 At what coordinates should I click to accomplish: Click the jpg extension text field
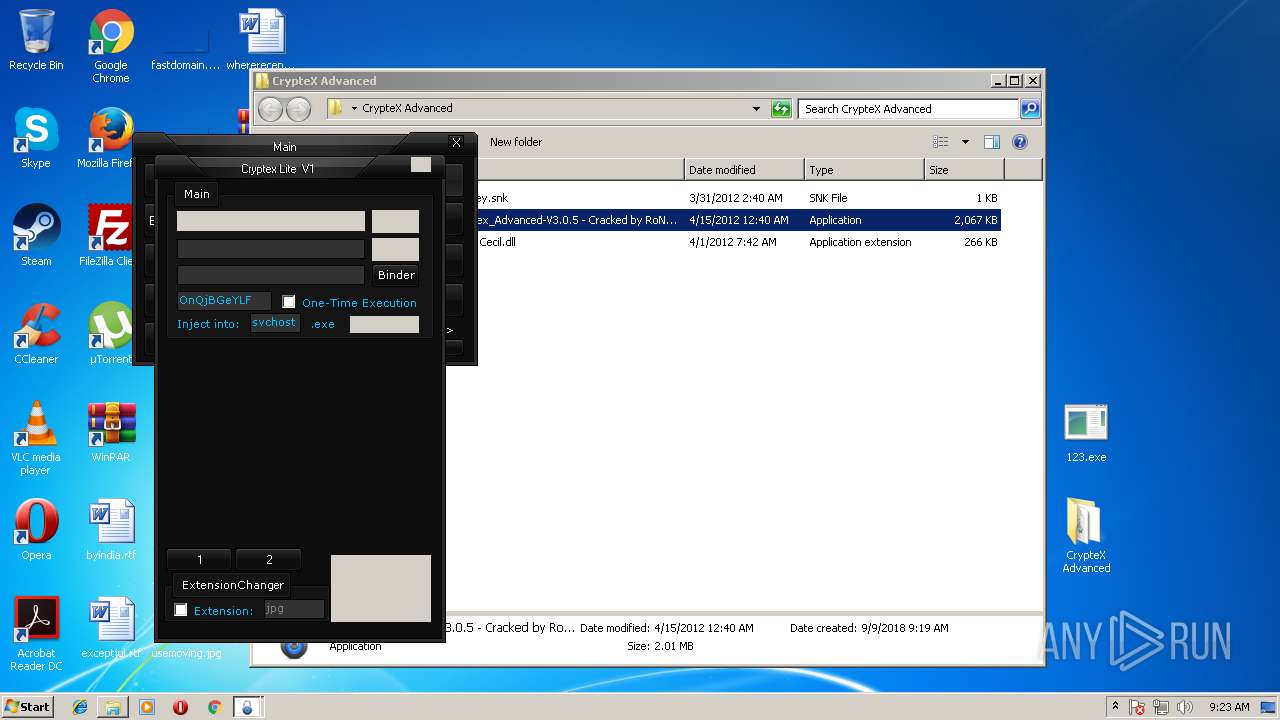(x=294, y=609)
